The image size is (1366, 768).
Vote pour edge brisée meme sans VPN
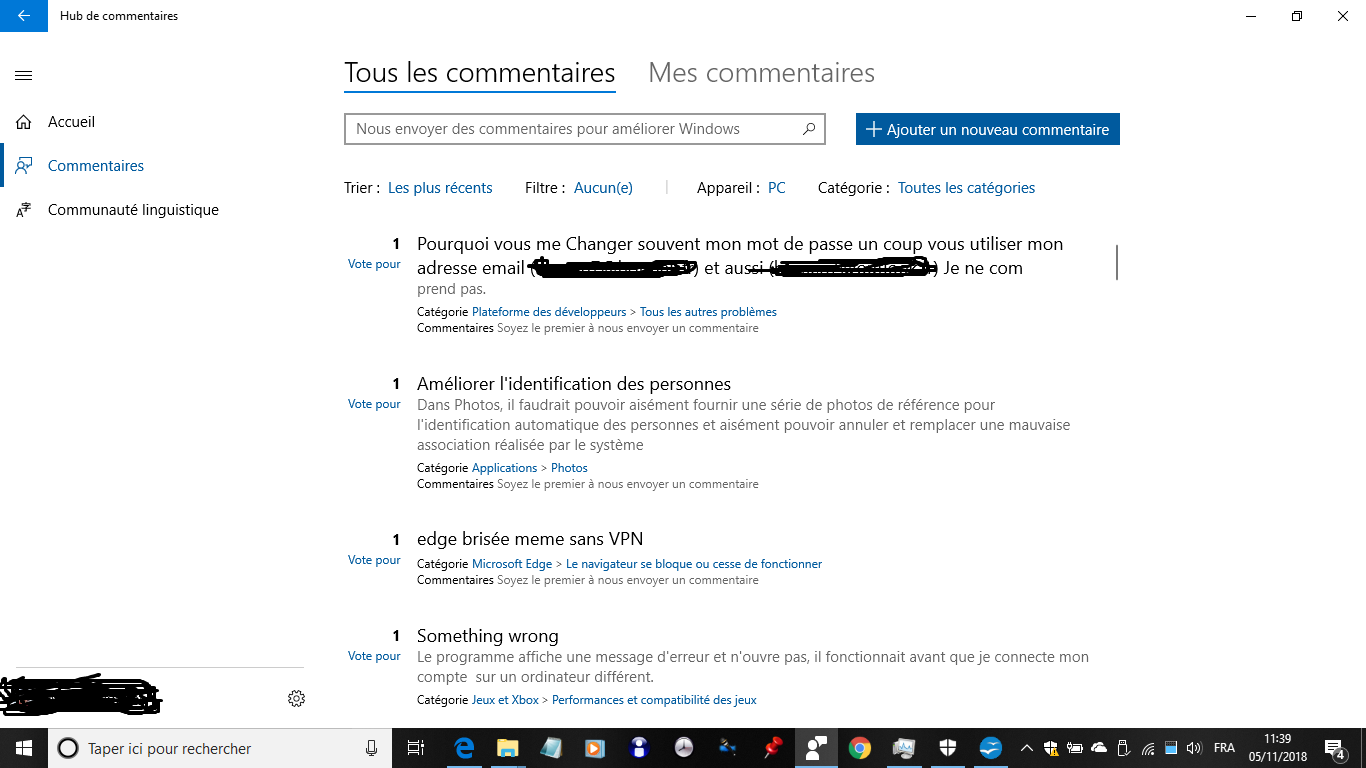[x=374, y=560]
